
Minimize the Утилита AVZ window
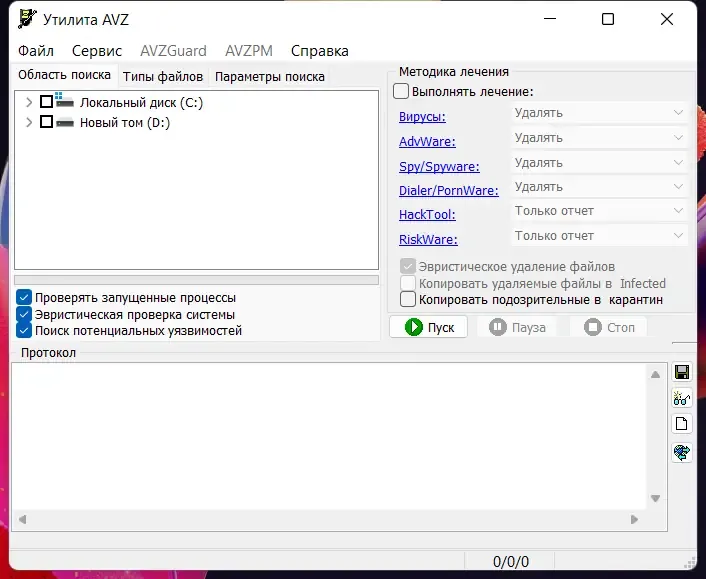pos(550,19)
